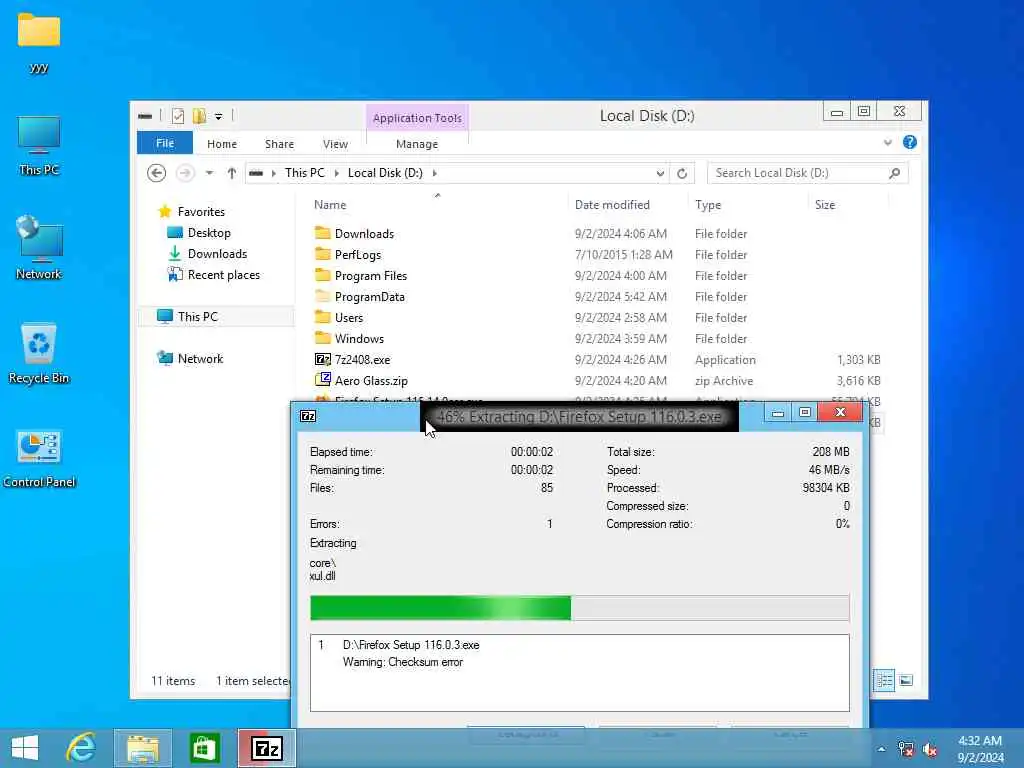The image size is (1024, 768).
Task: Click the Windows Start button
Action: tap(25, 748)
